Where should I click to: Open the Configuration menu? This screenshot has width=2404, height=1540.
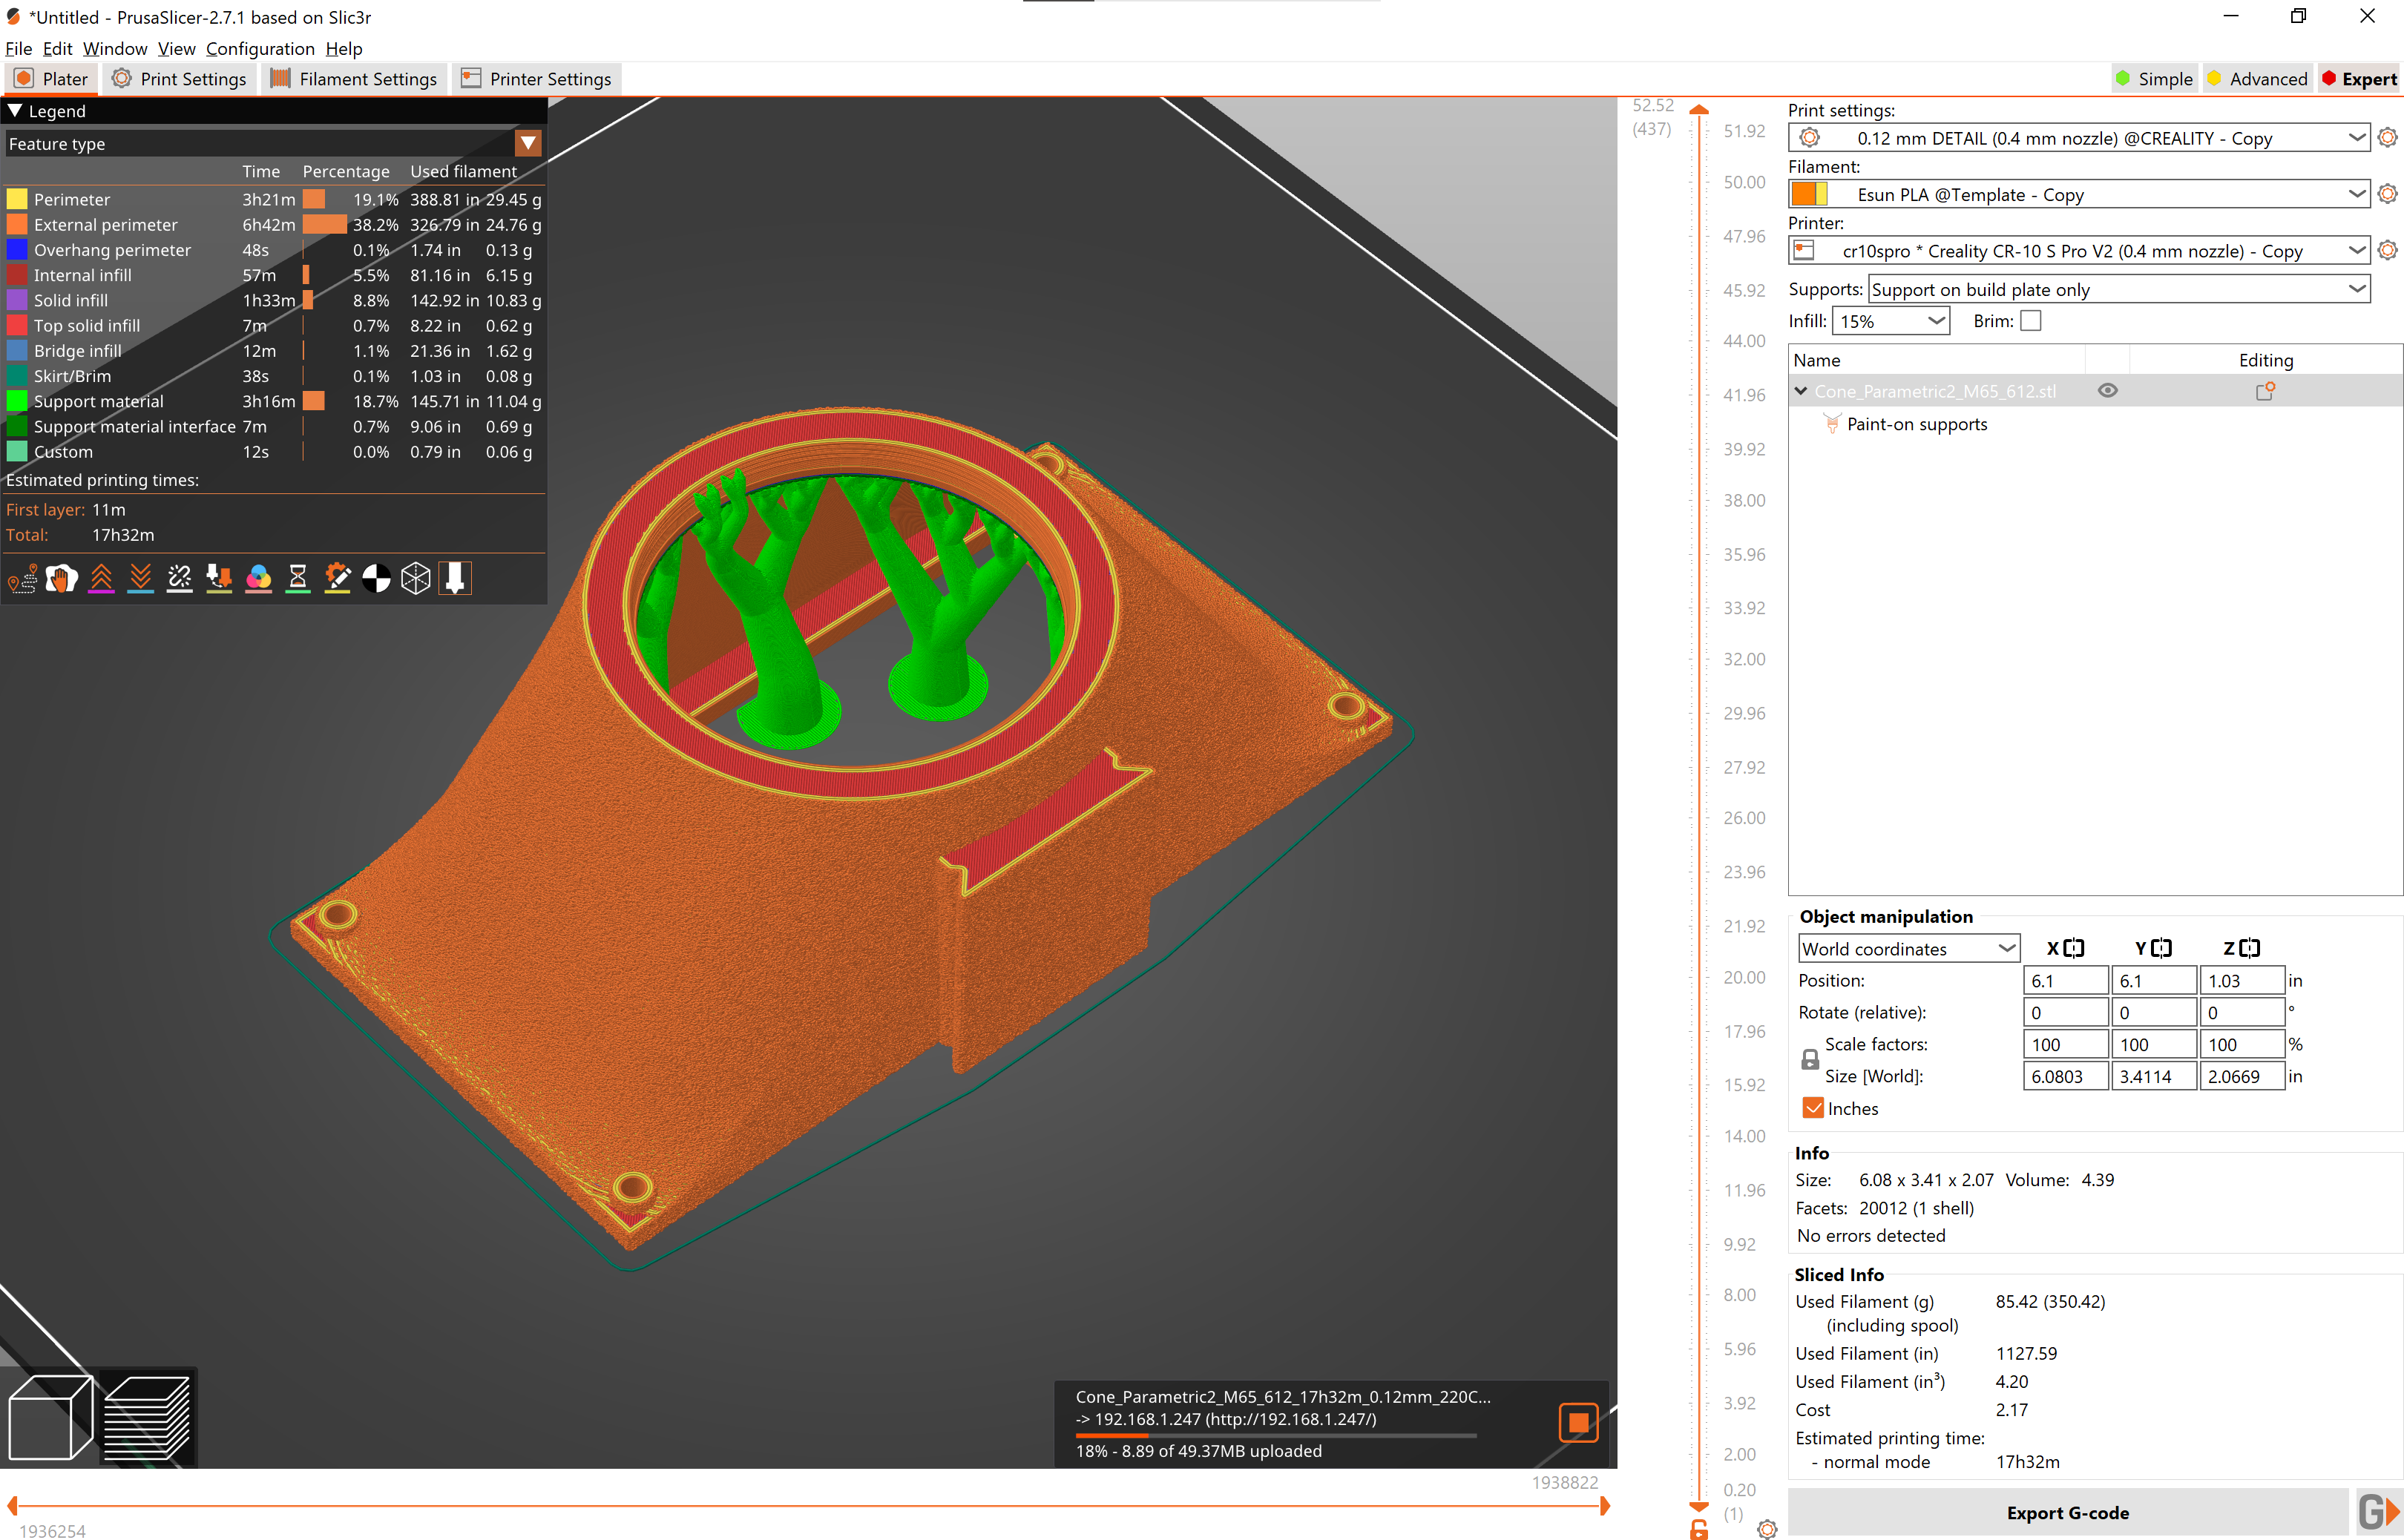(260, 48)
